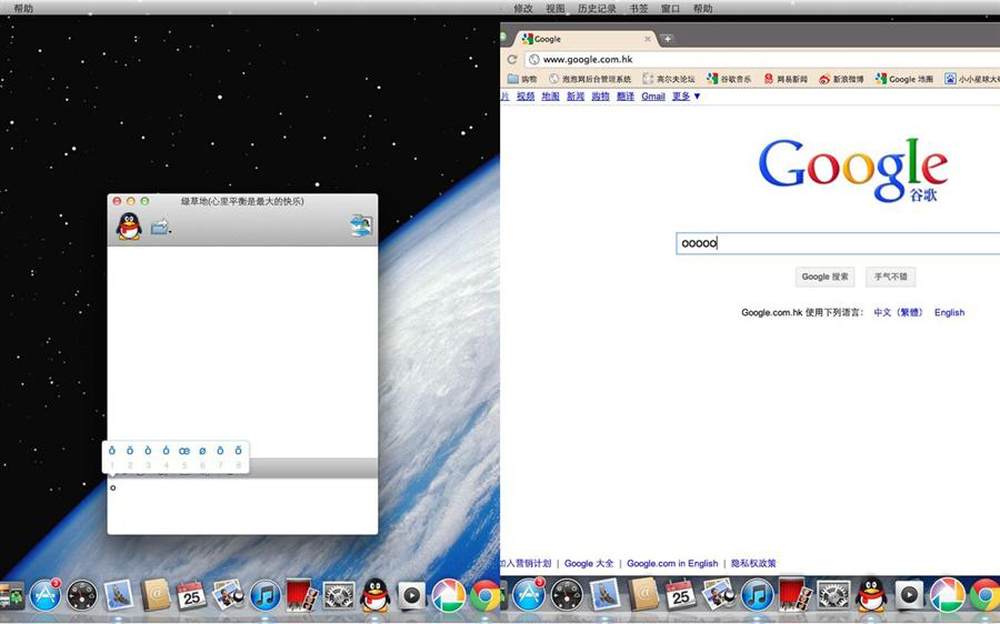The image size is (1000, 624).
Task: Pick the ô accent option in popup
Action: [x=112, y=450]
